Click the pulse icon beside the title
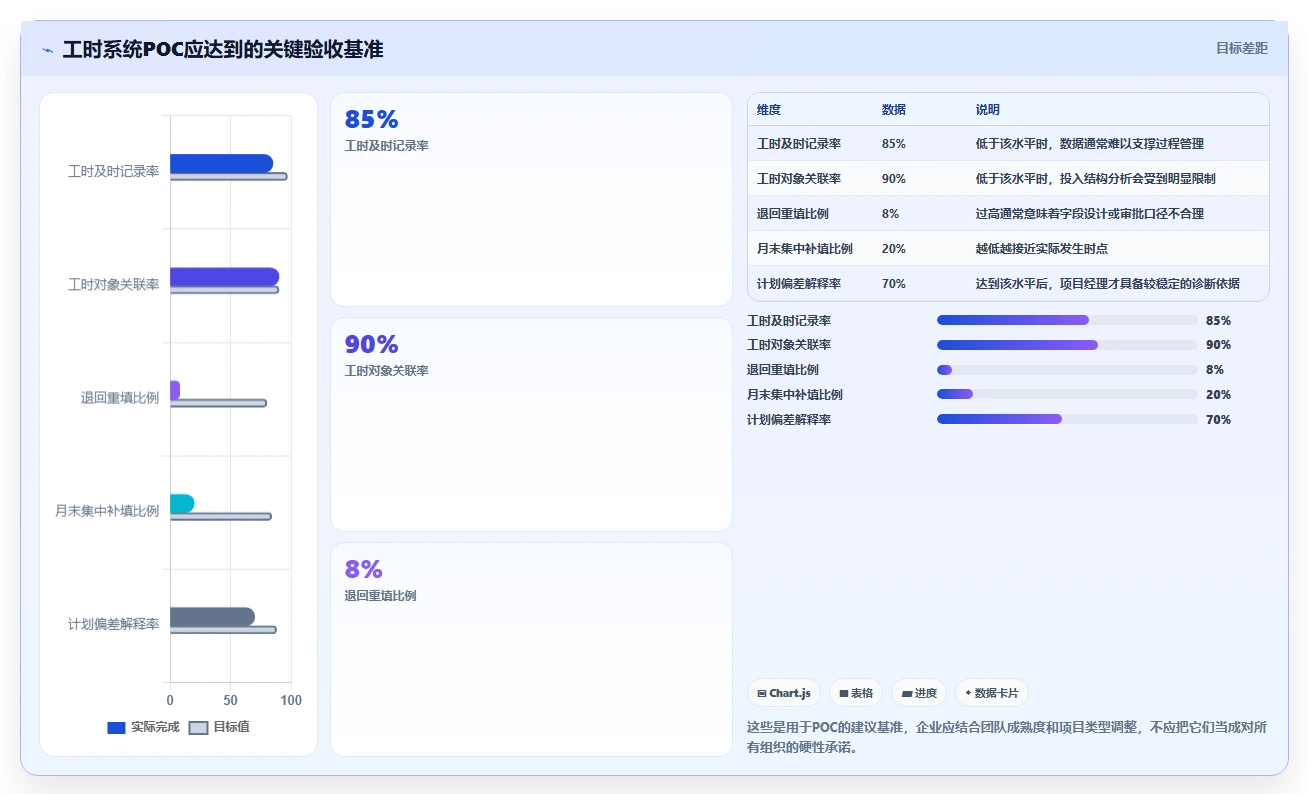The height and width of the screenshot is (794, 1309). (x=48, y=50)
